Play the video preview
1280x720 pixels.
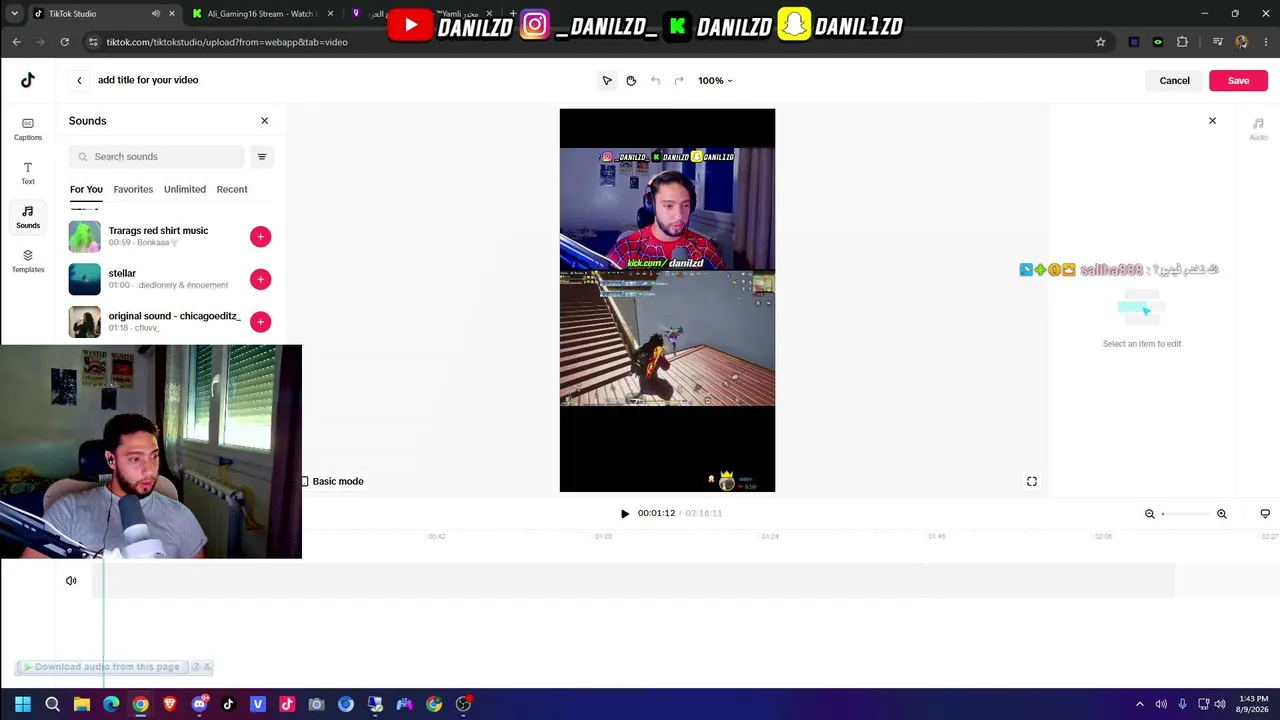coord(625,513)
